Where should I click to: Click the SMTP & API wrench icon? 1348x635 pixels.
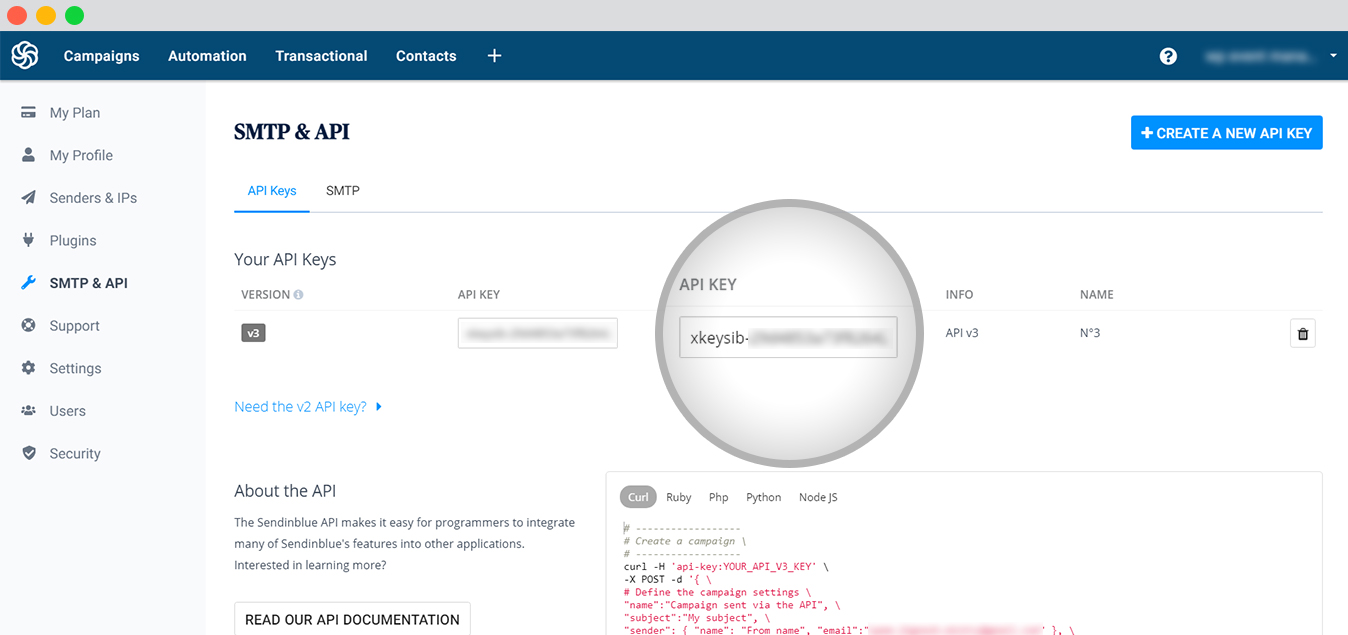pos(29,283)
